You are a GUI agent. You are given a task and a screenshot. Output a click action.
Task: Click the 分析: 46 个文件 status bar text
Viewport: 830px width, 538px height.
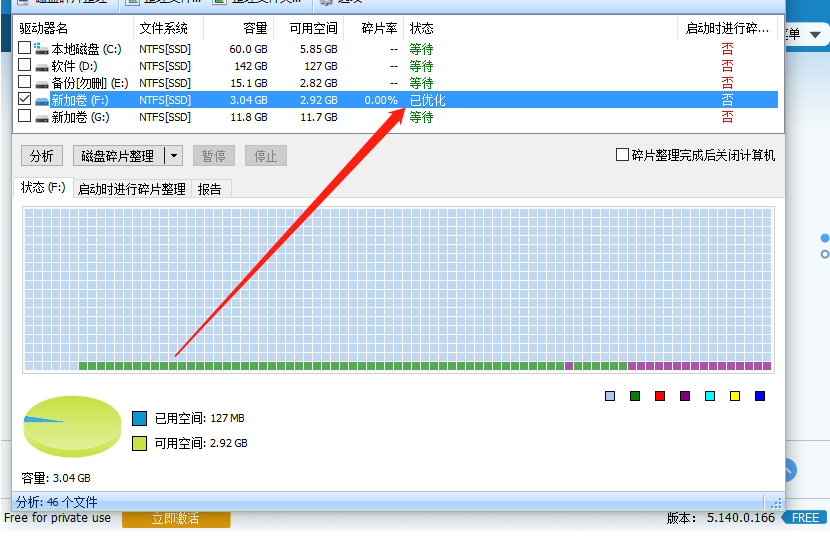click(x=57, y=502)
